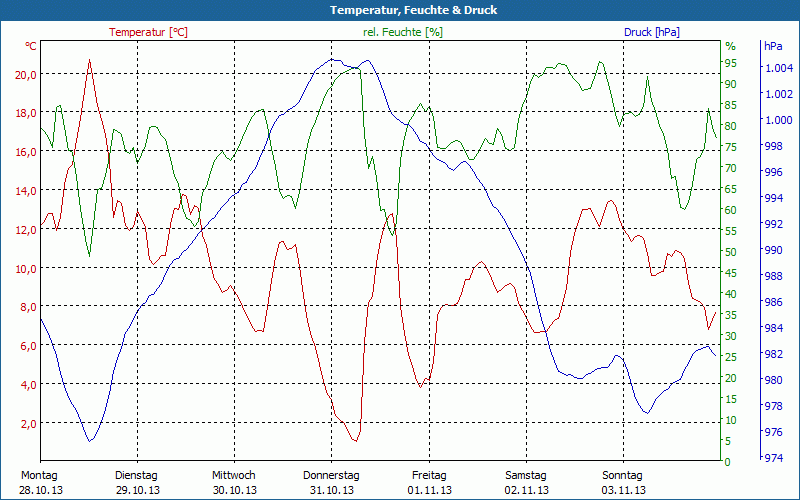Click the green 'rel. Feuchte [%]' legend label

(403, 32)
